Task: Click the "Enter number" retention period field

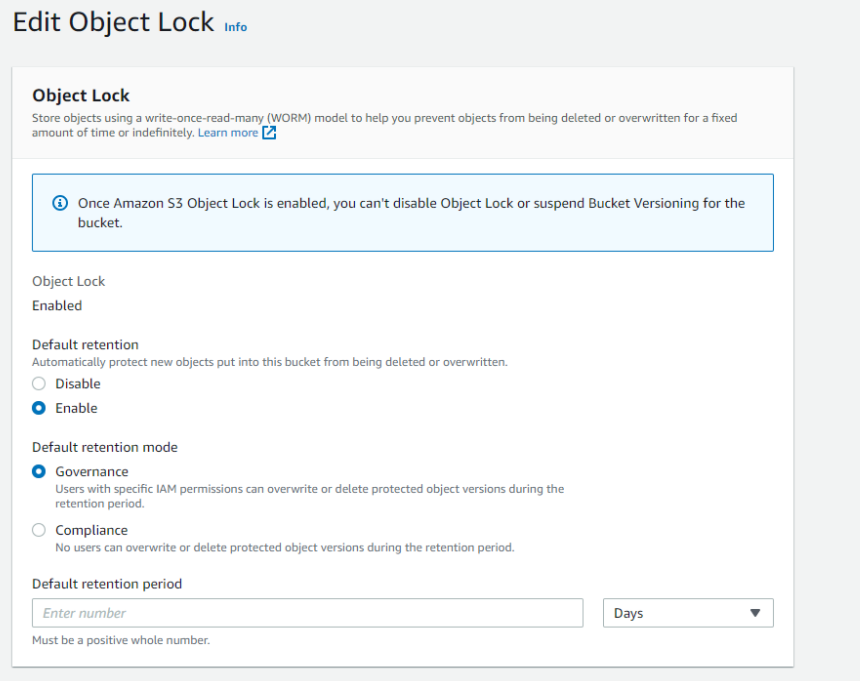Action: point(307,613)
